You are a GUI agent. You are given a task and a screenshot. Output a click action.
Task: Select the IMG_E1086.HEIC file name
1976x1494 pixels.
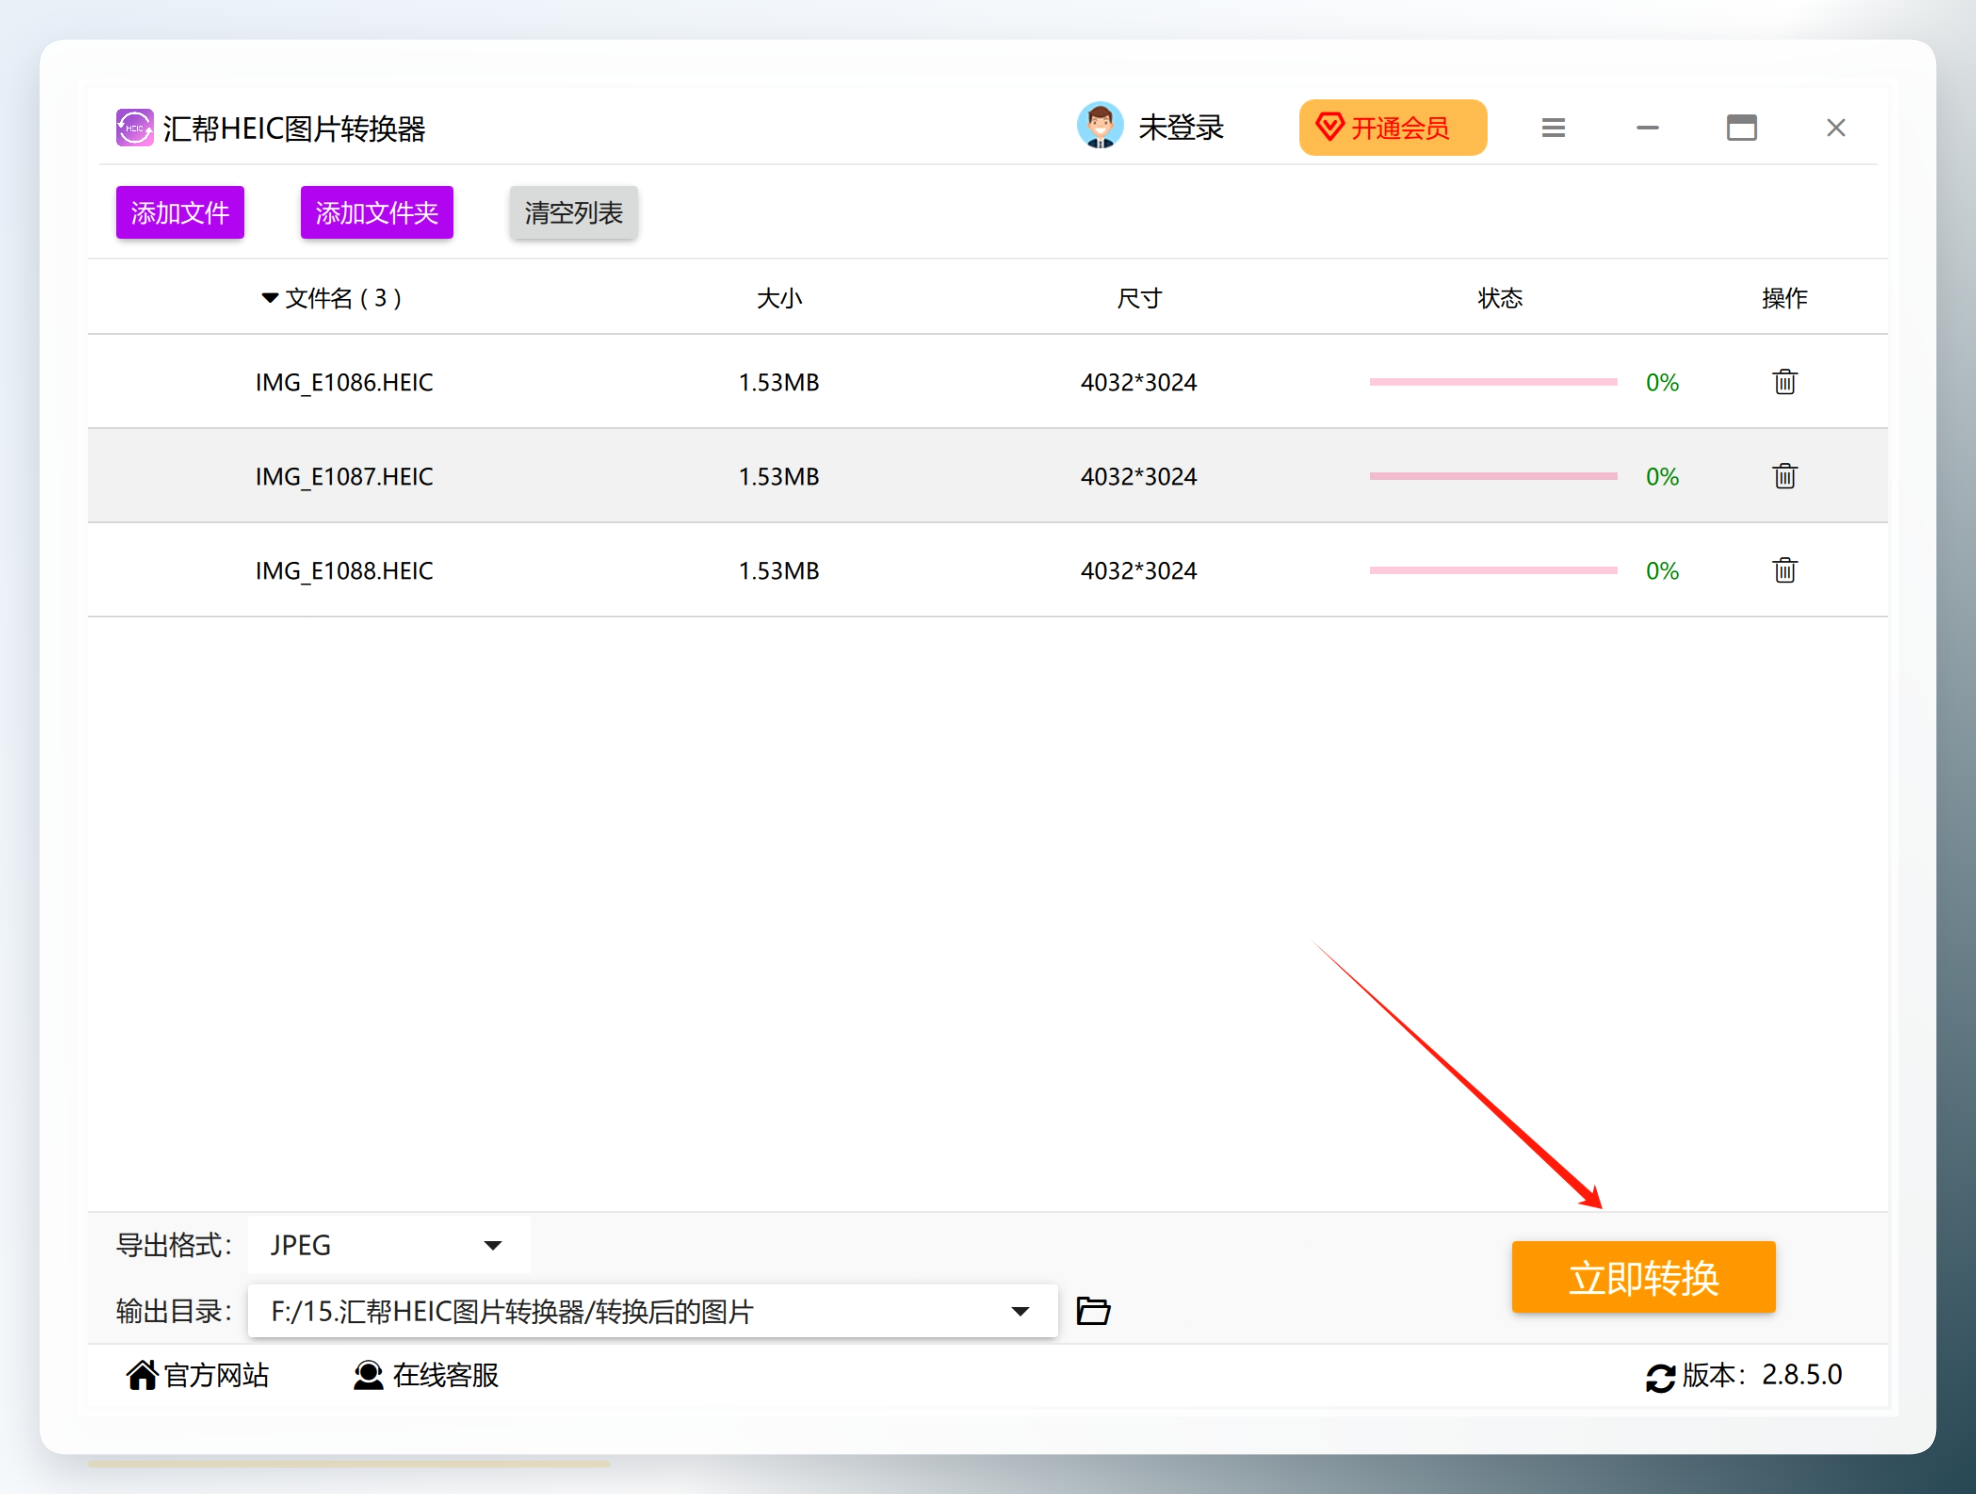pyautogui.click(x=344, y=382)
